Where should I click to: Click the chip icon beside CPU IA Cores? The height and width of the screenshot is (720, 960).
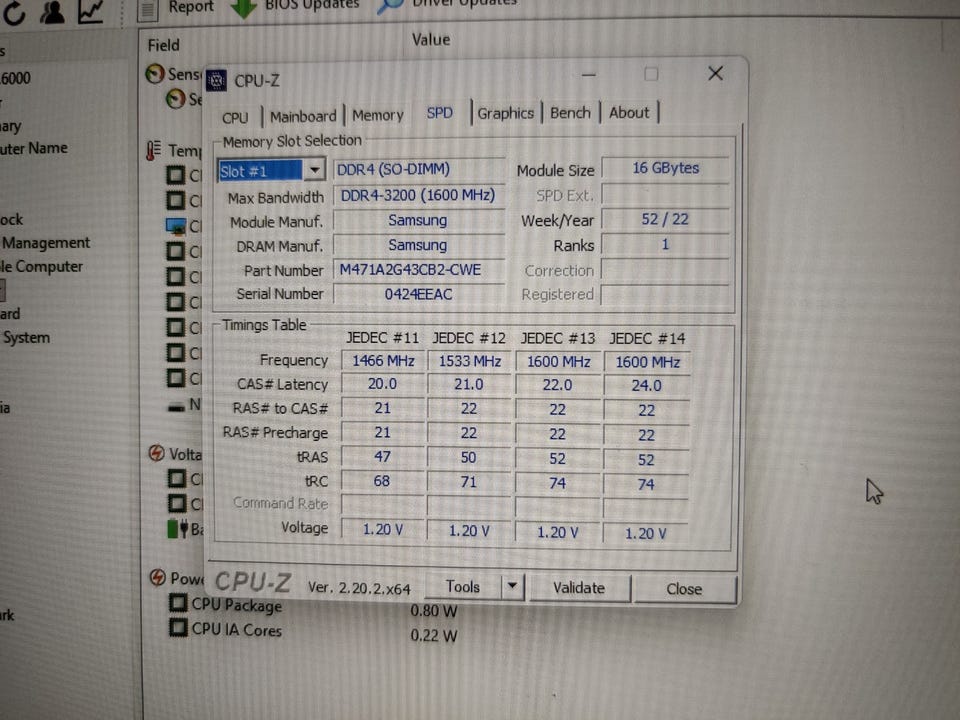tap(178, 628)
